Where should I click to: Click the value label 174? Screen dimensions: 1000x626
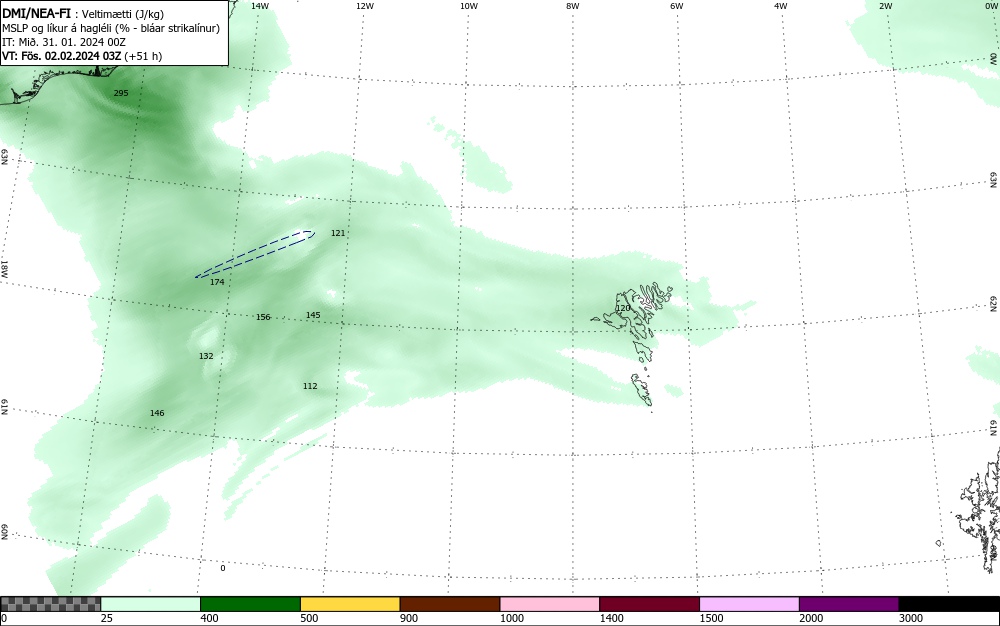pos(217,282)
